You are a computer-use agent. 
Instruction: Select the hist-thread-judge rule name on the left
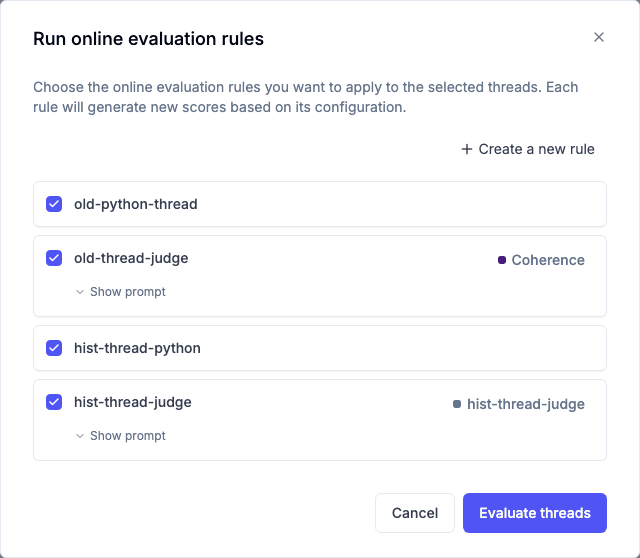pyautogui.click(x=133, y=402)
